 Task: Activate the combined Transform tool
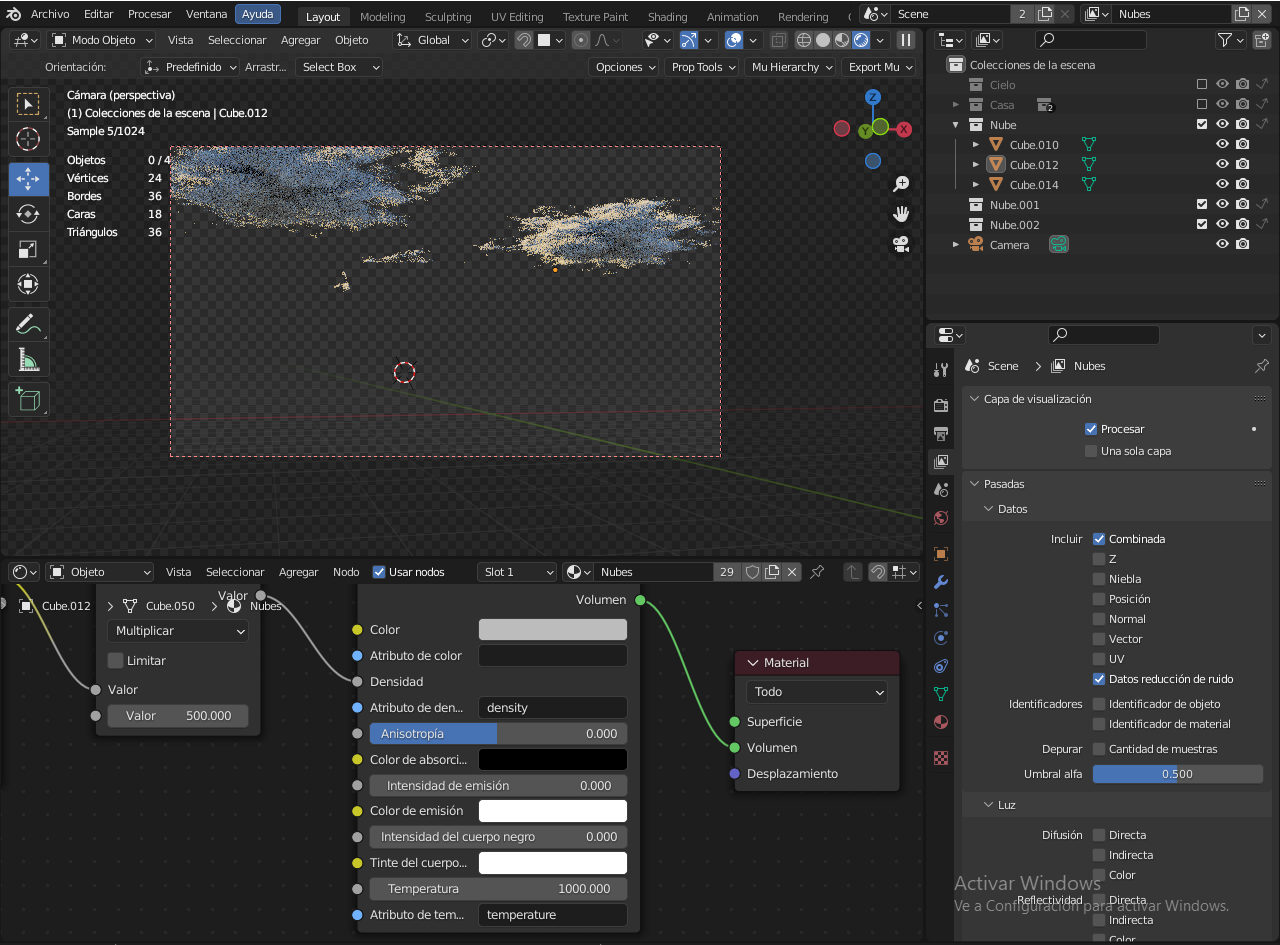pos(29,284)
